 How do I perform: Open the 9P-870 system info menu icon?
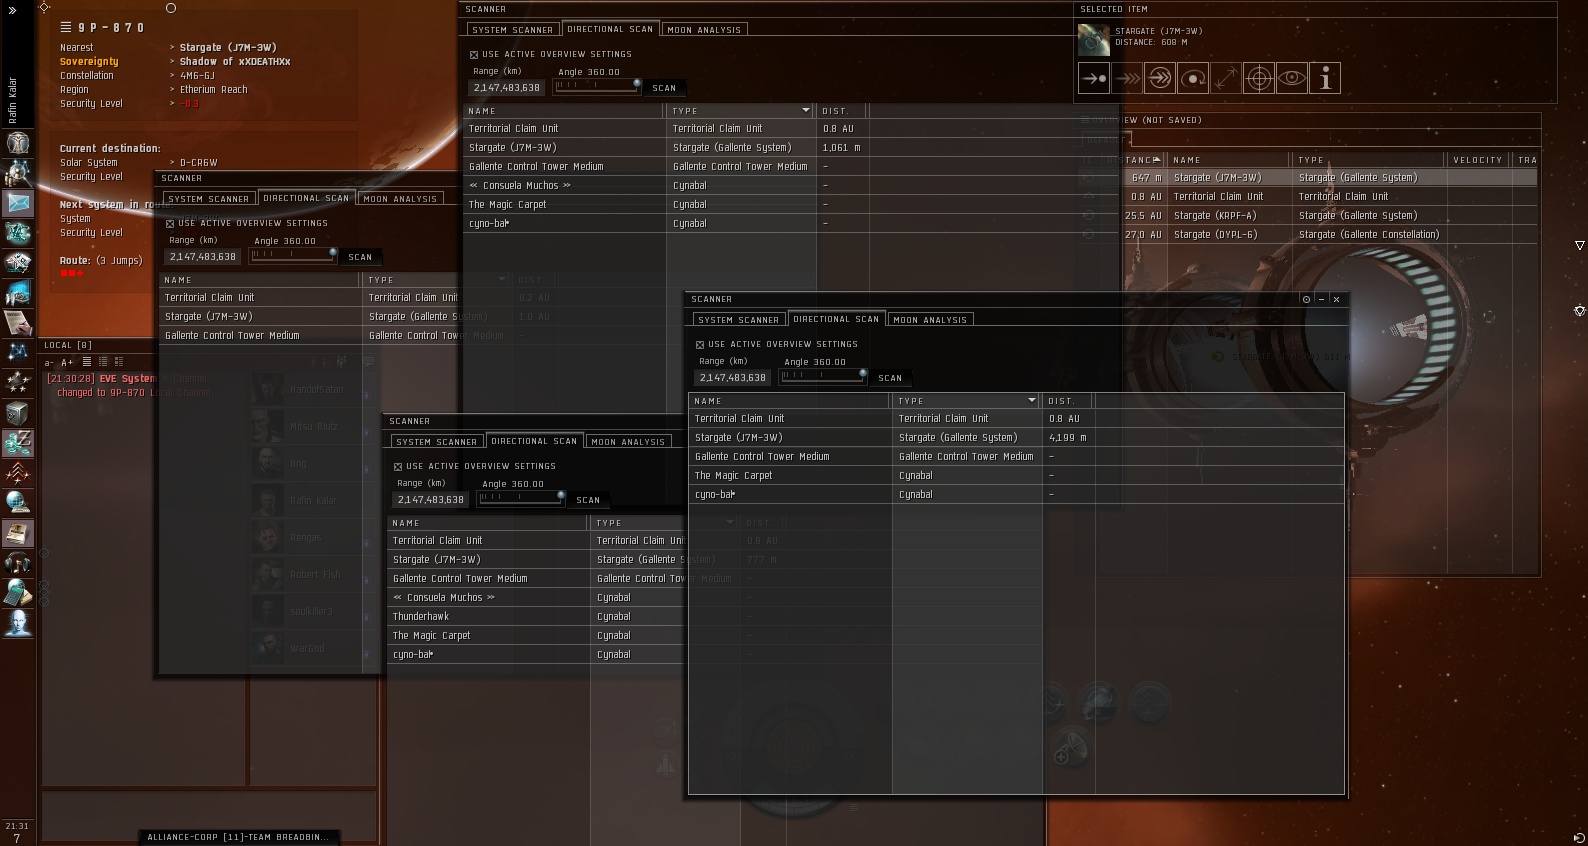[66, 28]
